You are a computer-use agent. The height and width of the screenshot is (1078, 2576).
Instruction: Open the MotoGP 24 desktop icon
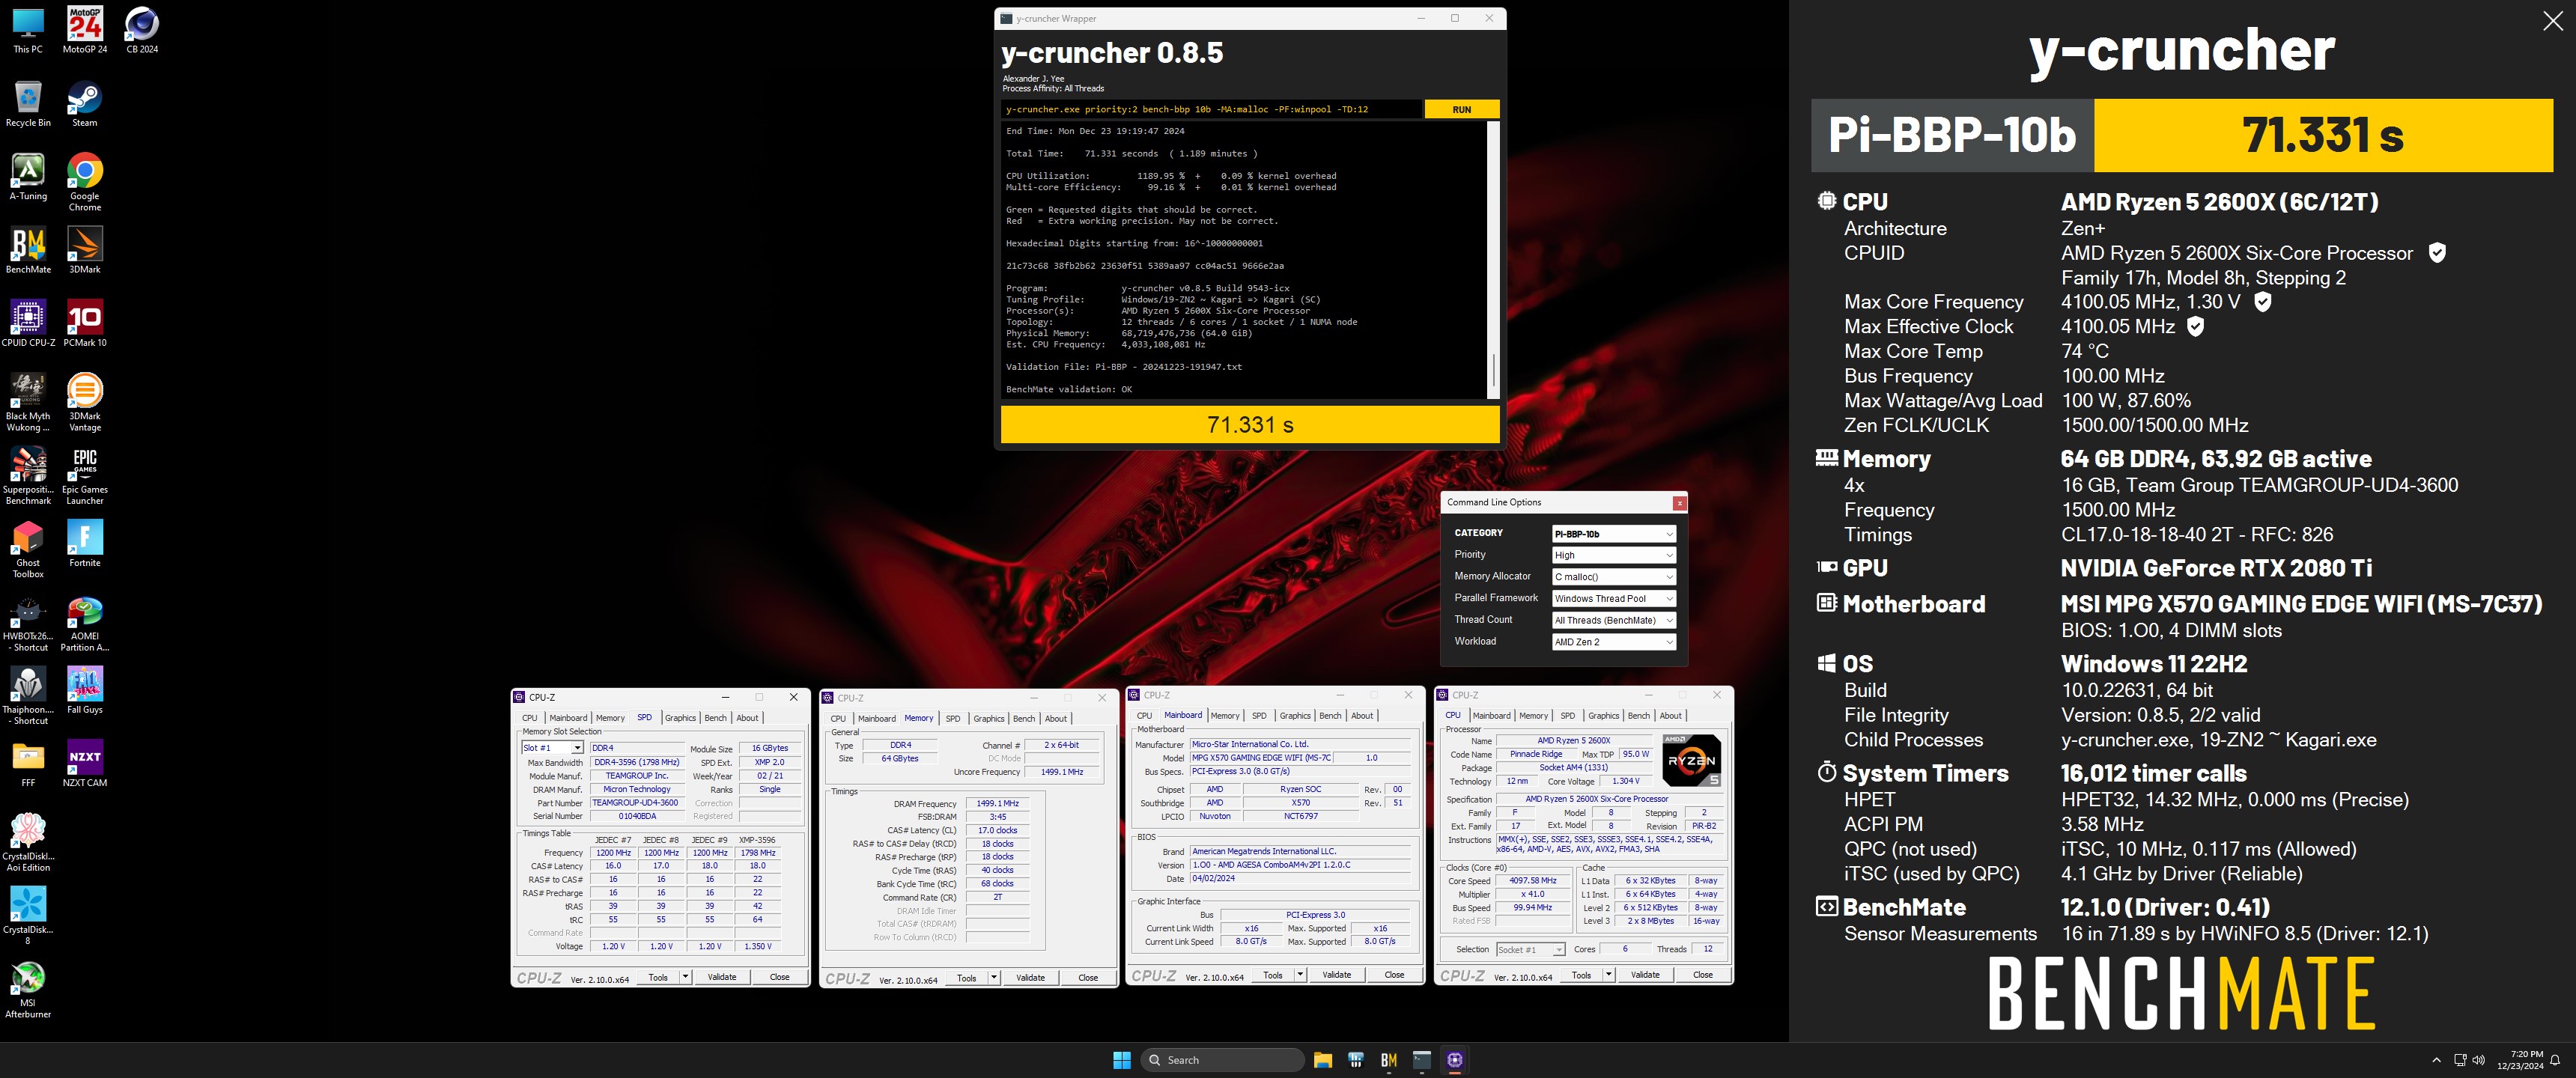[x=85, y=29]
